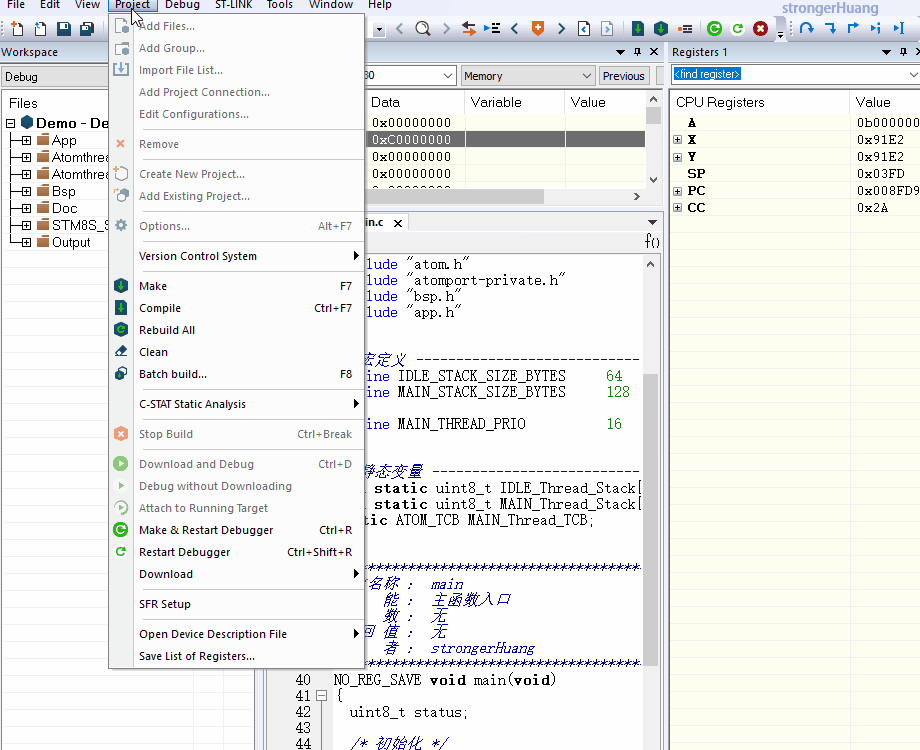This screenshot has width=920, height=750.
Task: Click the Toggle Breakpoint orange shield icon
Action: (538, 29)
